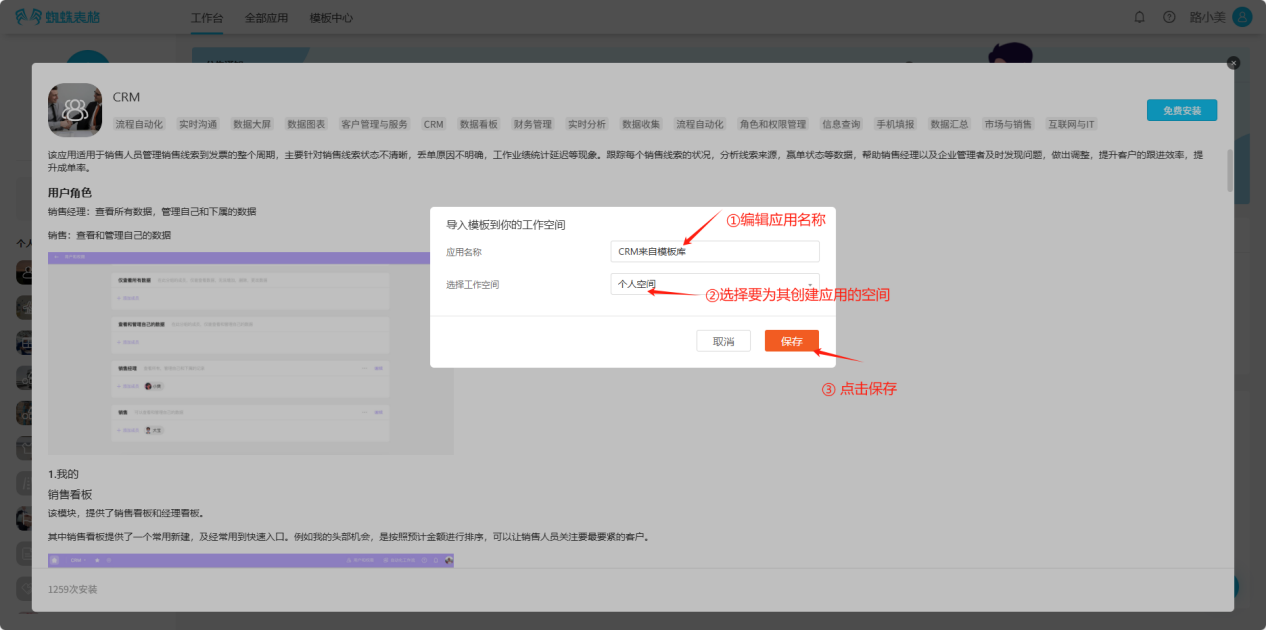
Task: Select the 互联网与IT tag
Action: 1071,124
